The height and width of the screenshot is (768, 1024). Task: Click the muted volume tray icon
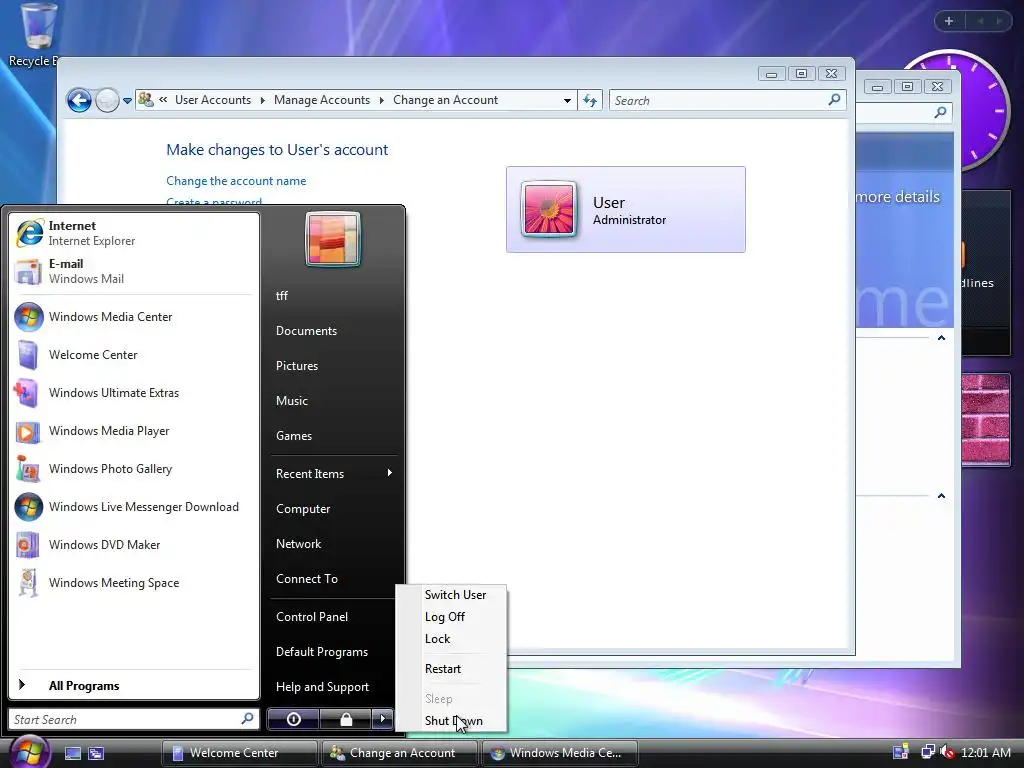946,752
